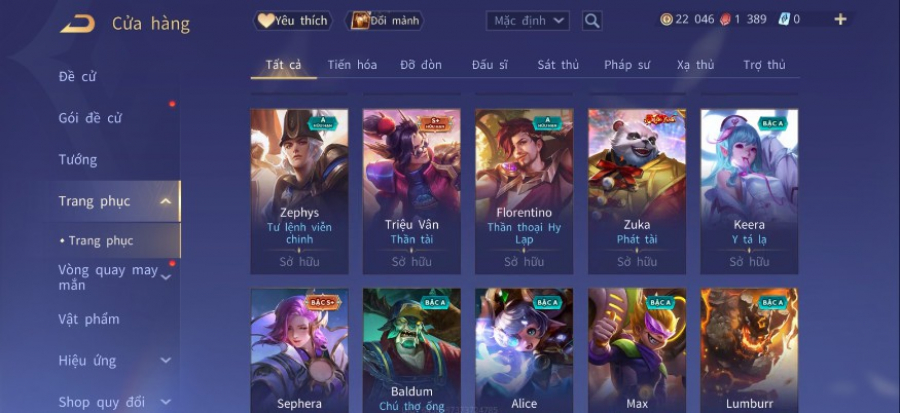
Task: Select the Tiến hóa tab
Action: (x=352, y=65)
